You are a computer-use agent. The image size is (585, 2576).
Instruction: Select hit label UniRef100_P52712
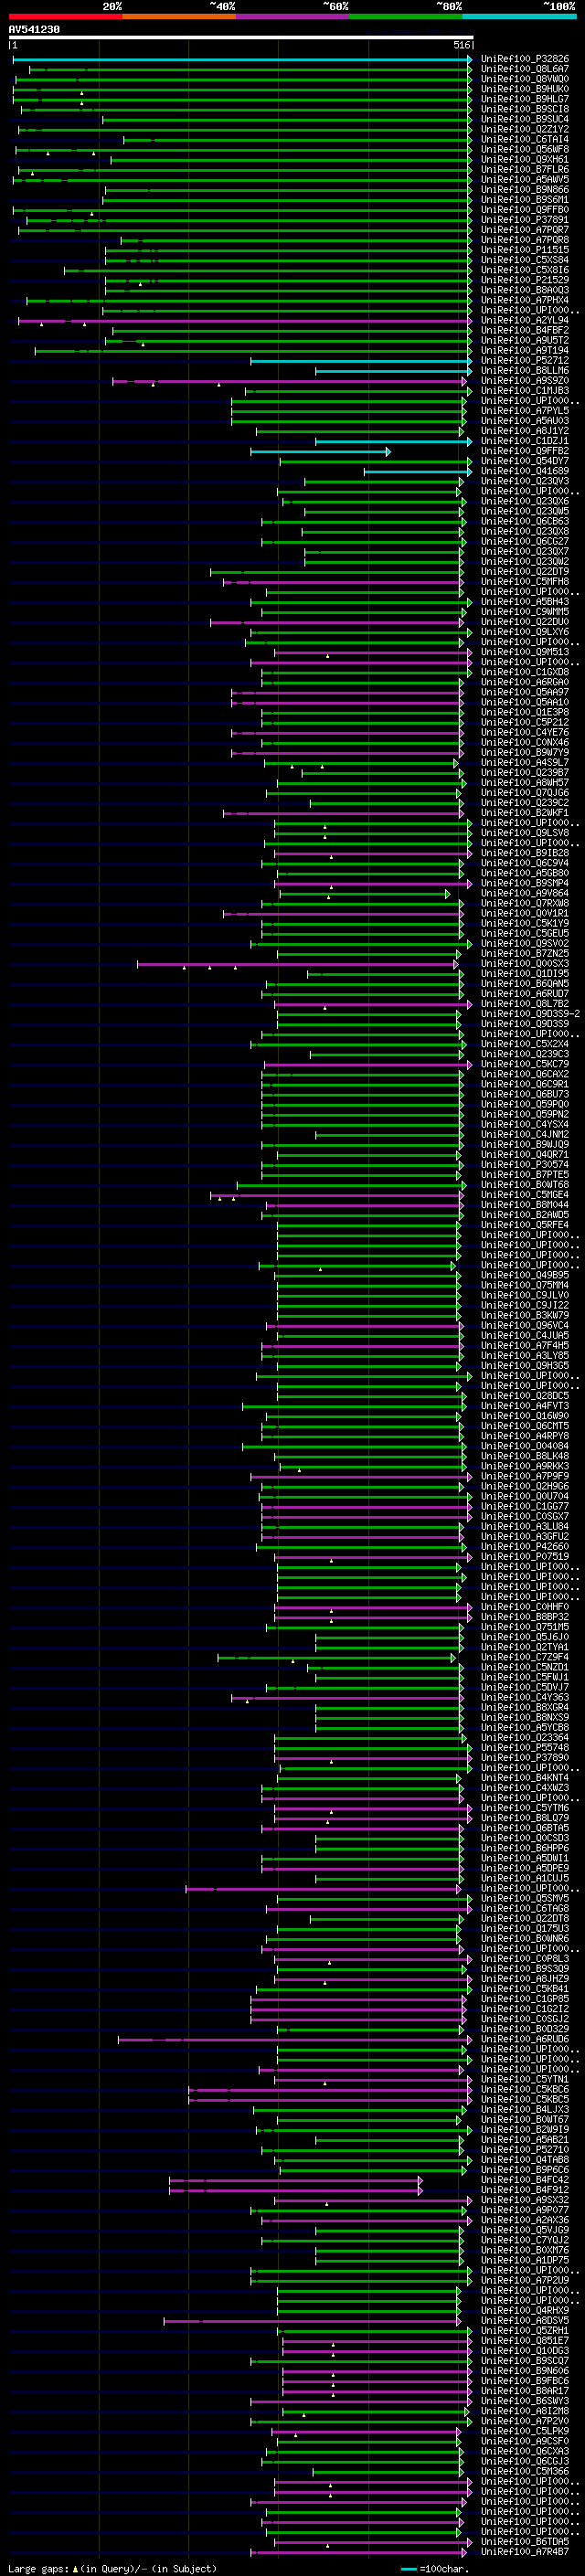525,361
